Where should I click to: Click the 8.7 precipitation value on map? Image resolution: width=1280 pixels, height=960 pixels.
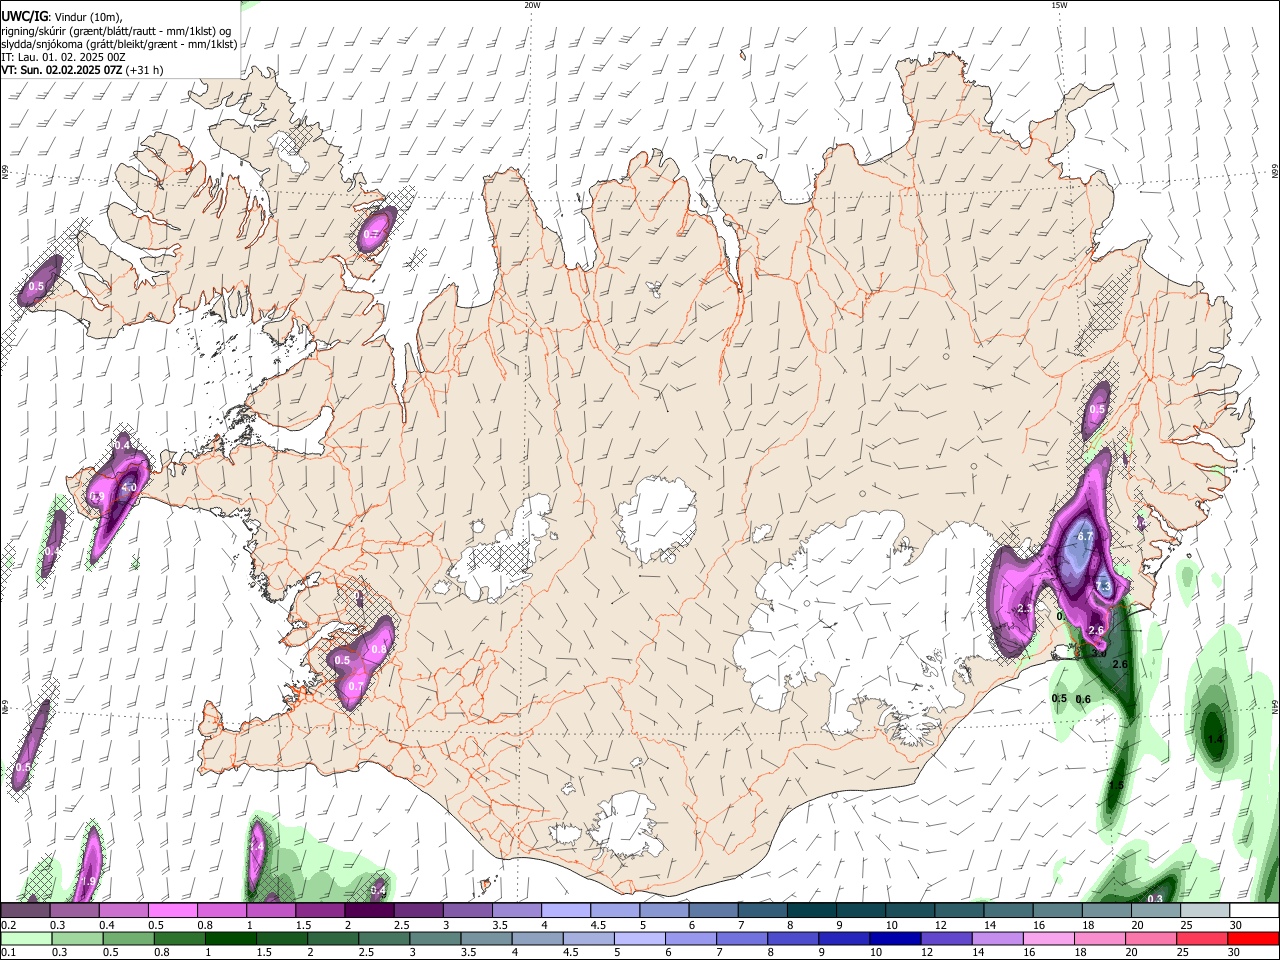click(1086, 537)
